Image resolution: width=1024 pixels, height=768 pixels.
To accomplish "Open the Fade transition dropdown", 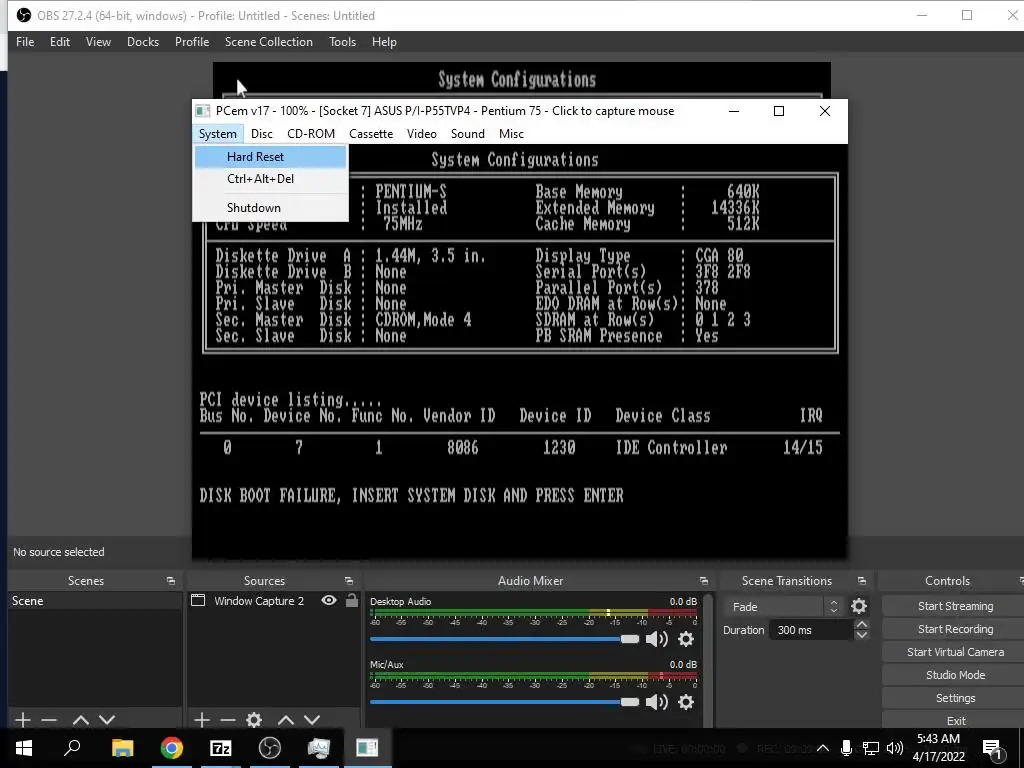I will pos(783,607).
